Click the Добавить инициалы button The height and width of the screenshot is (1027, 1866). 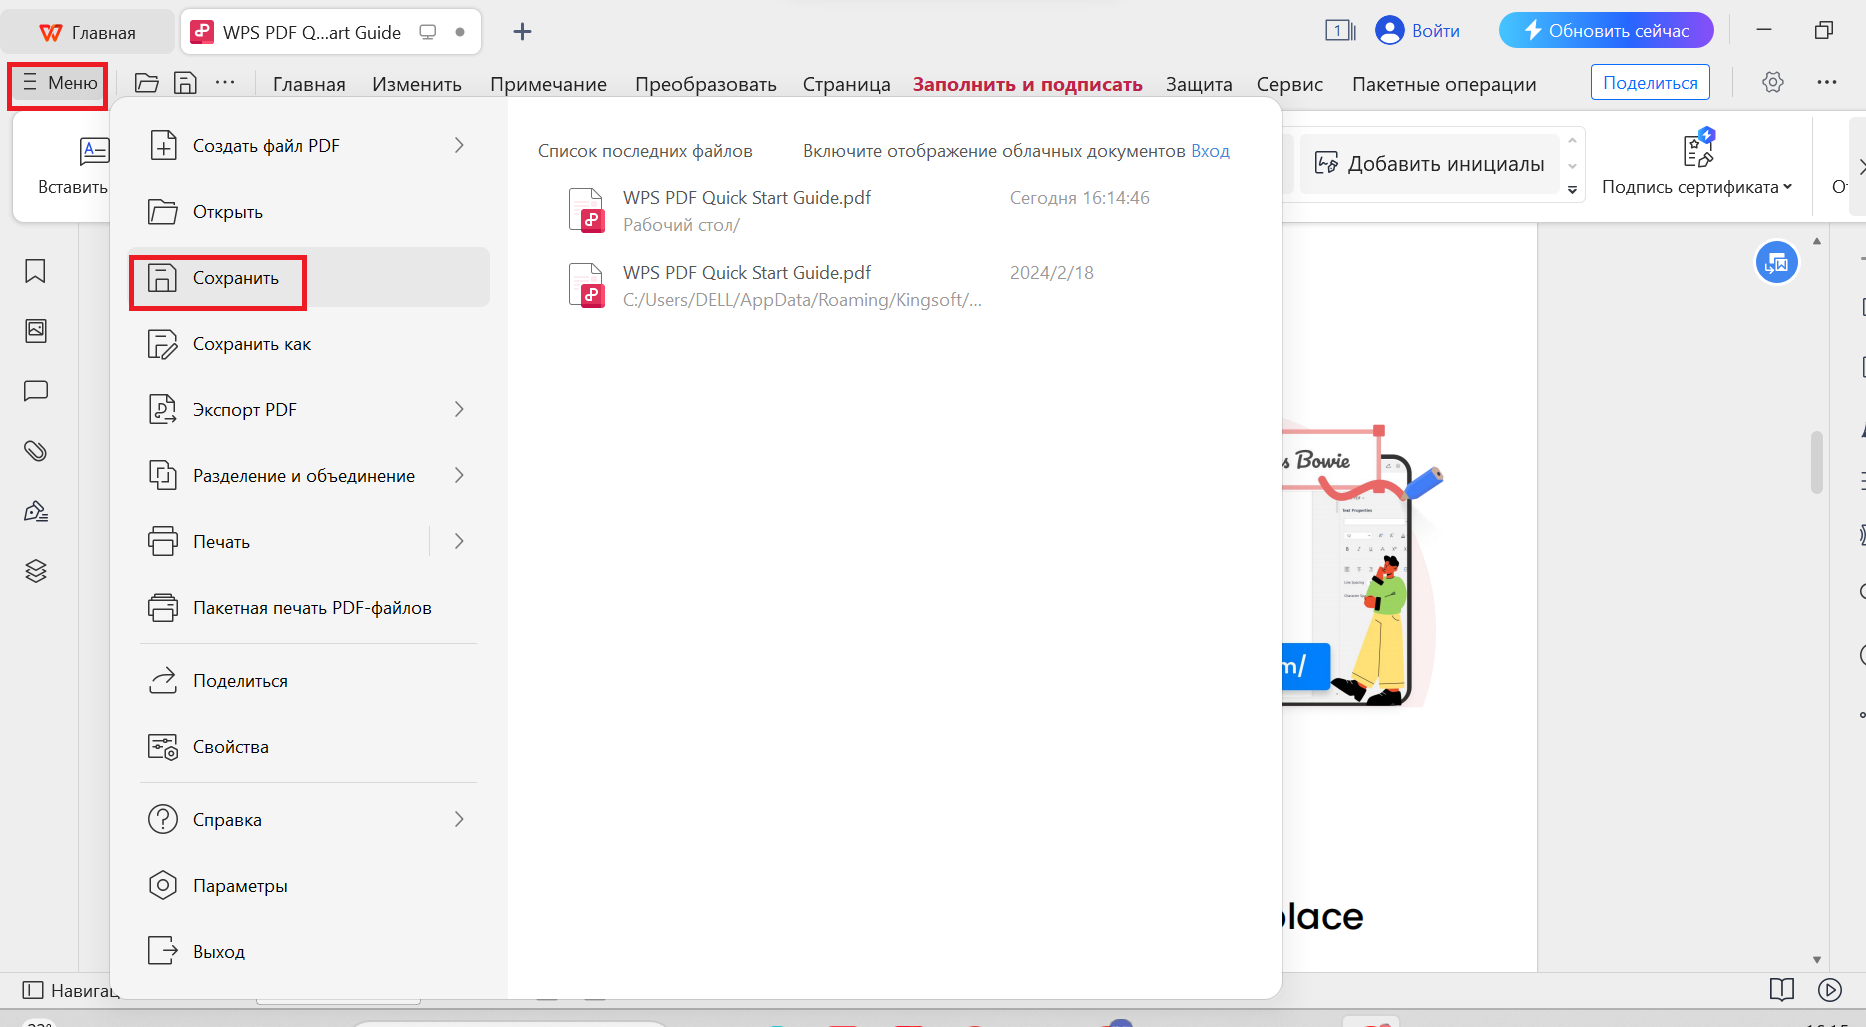[x=1430, y=164]
